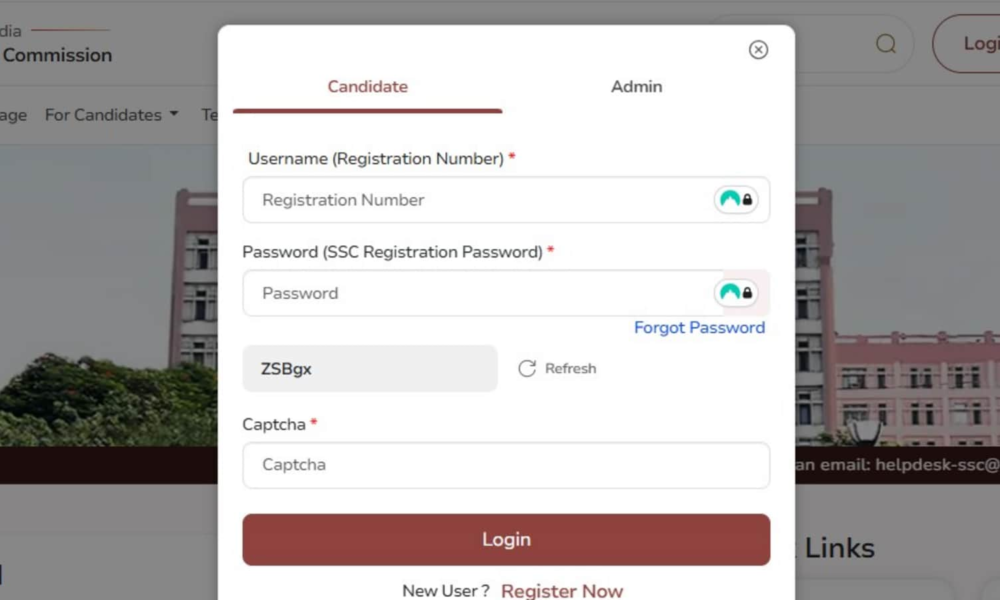Open the Forgot Password link
Screen dimensions: 1000x600
point(699,328)
